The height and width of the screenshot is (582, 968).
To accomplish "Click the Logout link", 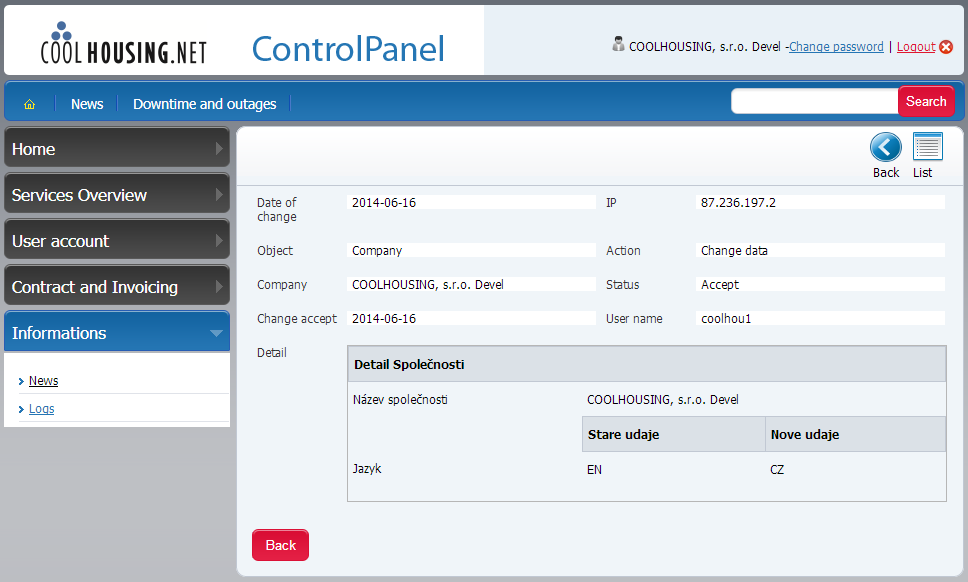I will tap(916, 47).
